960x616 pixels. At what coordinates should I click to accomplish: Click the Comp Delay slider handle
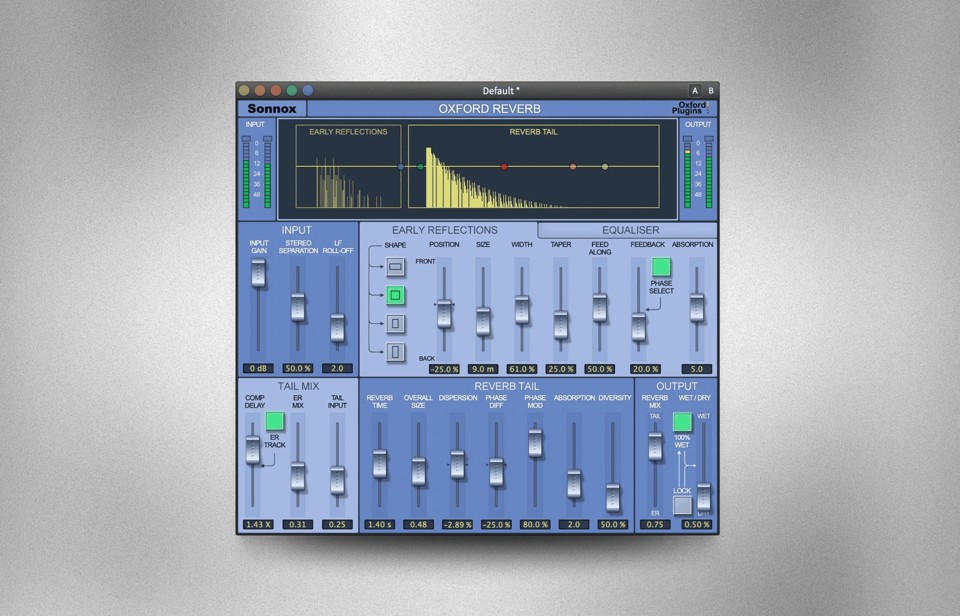tap(252, 449)
